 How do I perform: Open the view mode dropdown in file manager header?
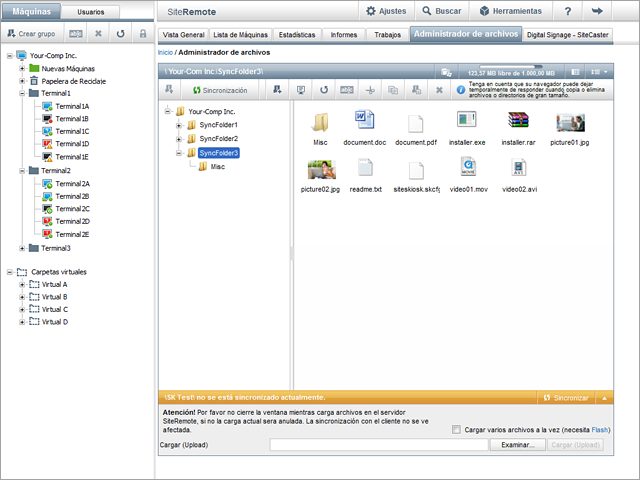[598, 73]
